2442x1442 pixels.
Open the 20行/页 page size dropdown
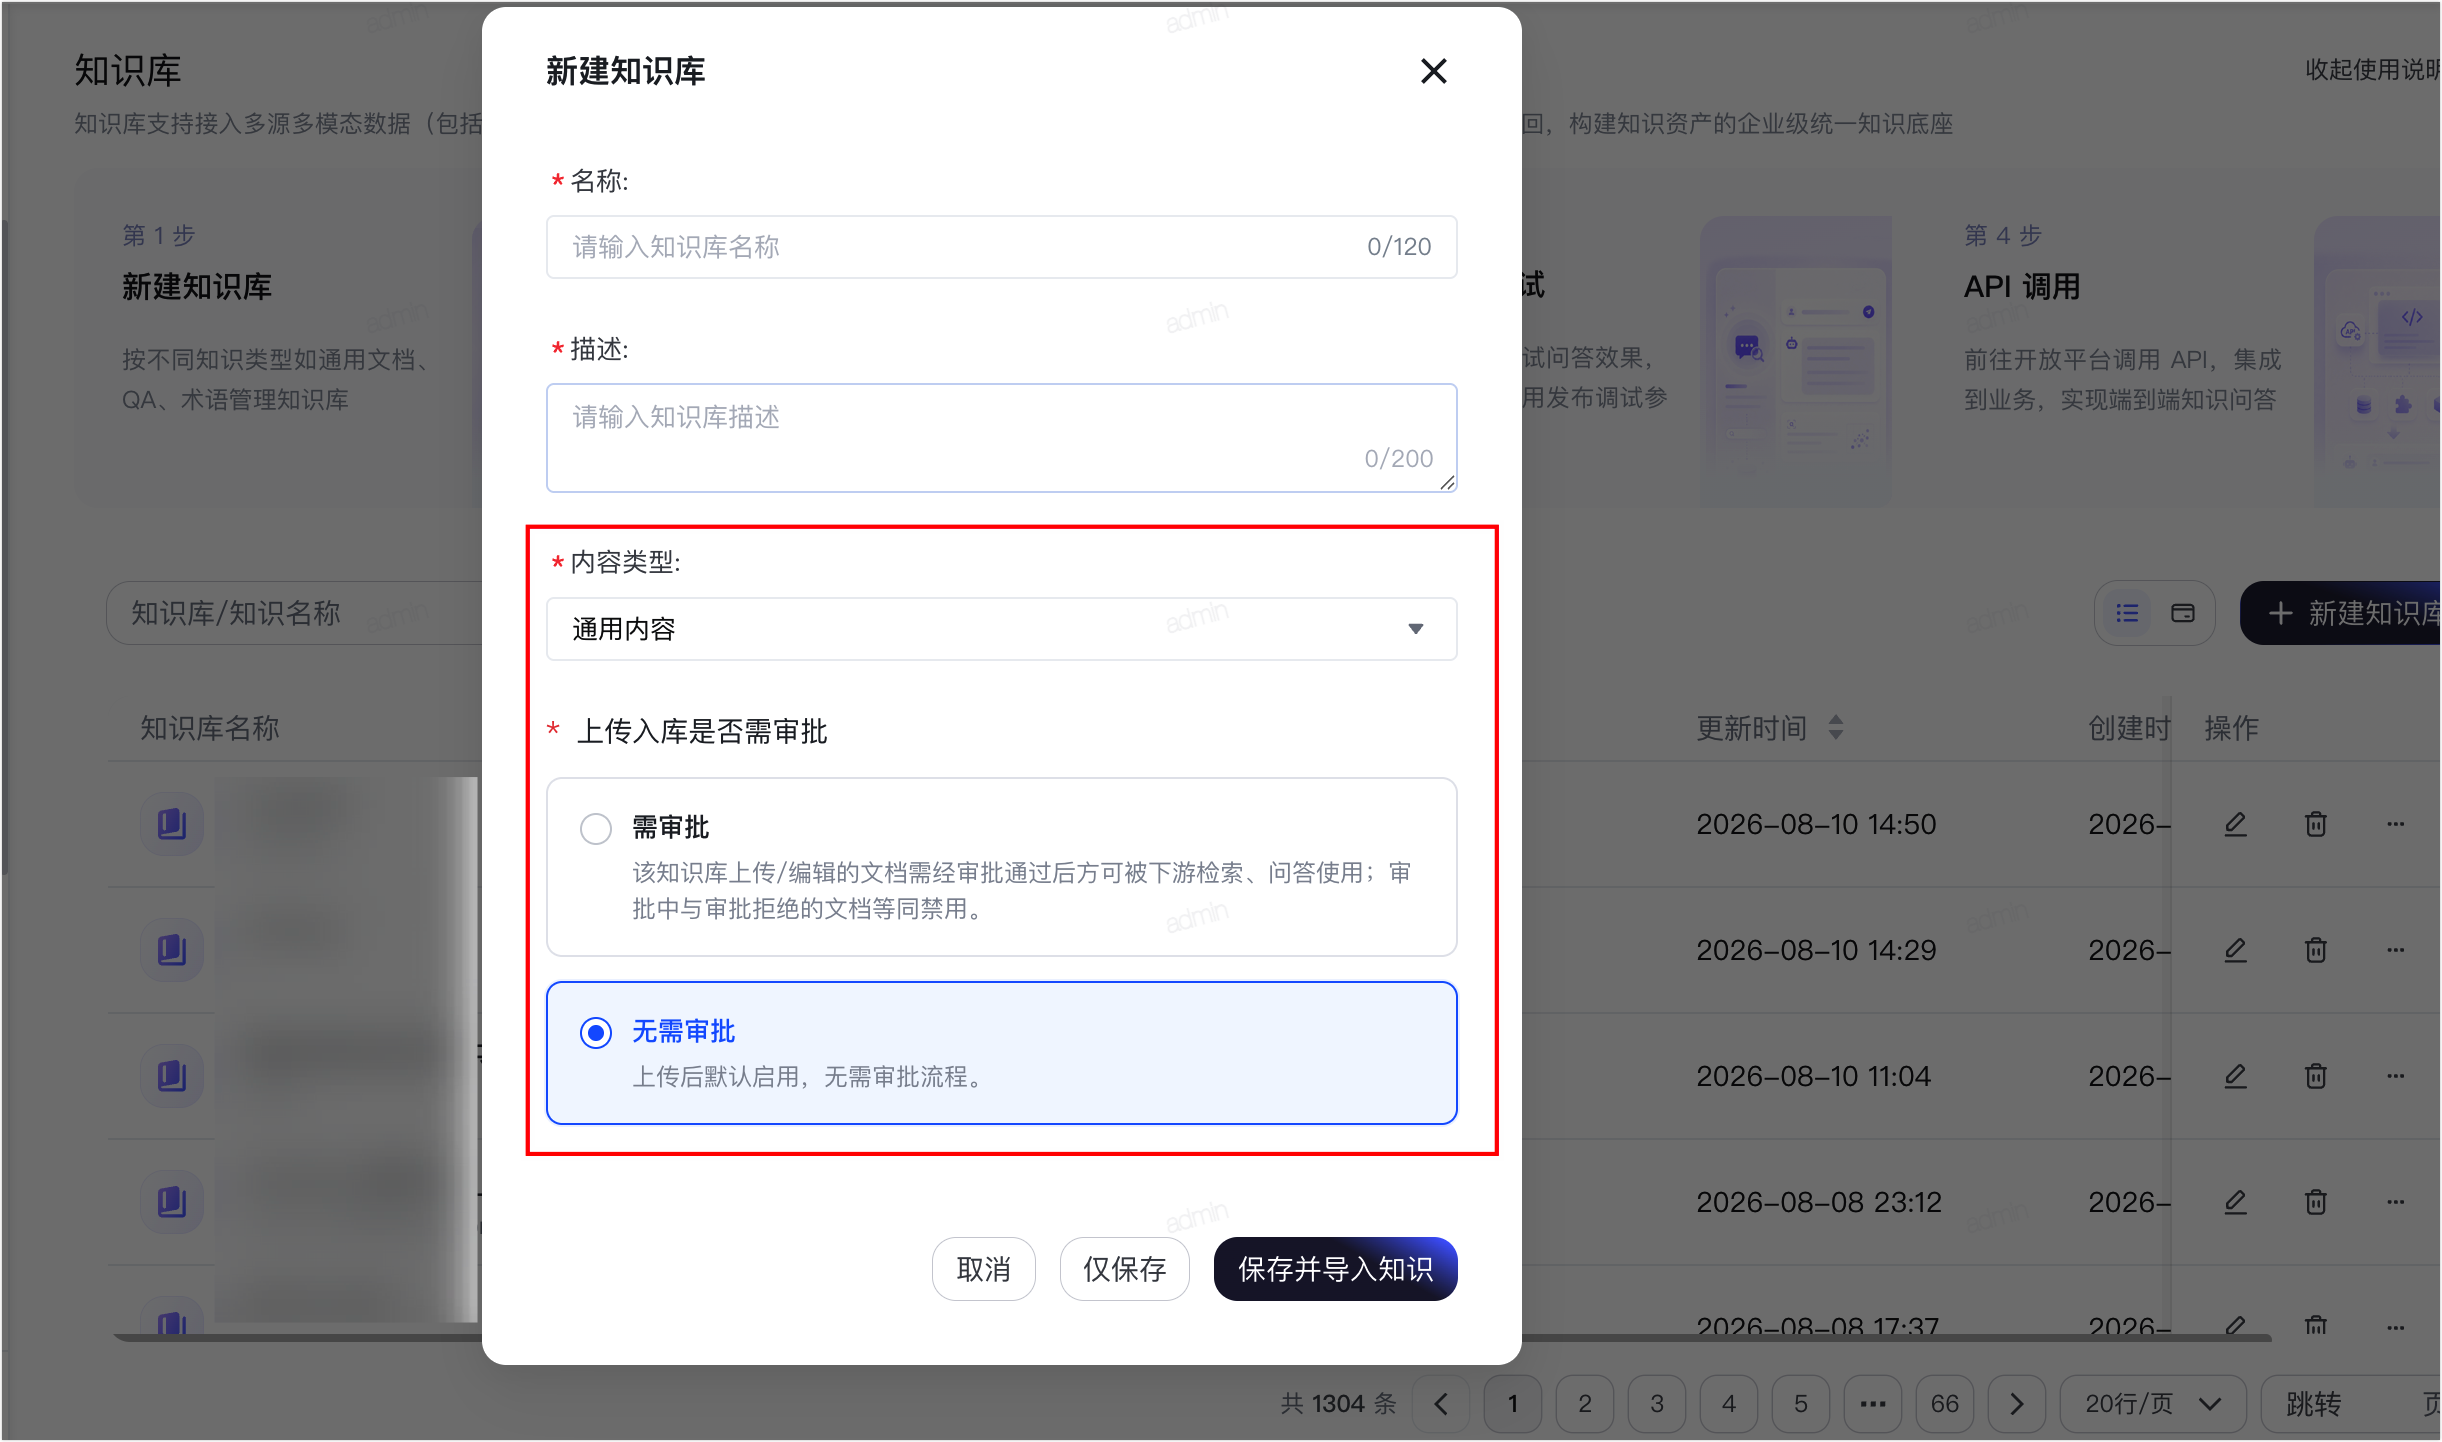[2153, 1404]
